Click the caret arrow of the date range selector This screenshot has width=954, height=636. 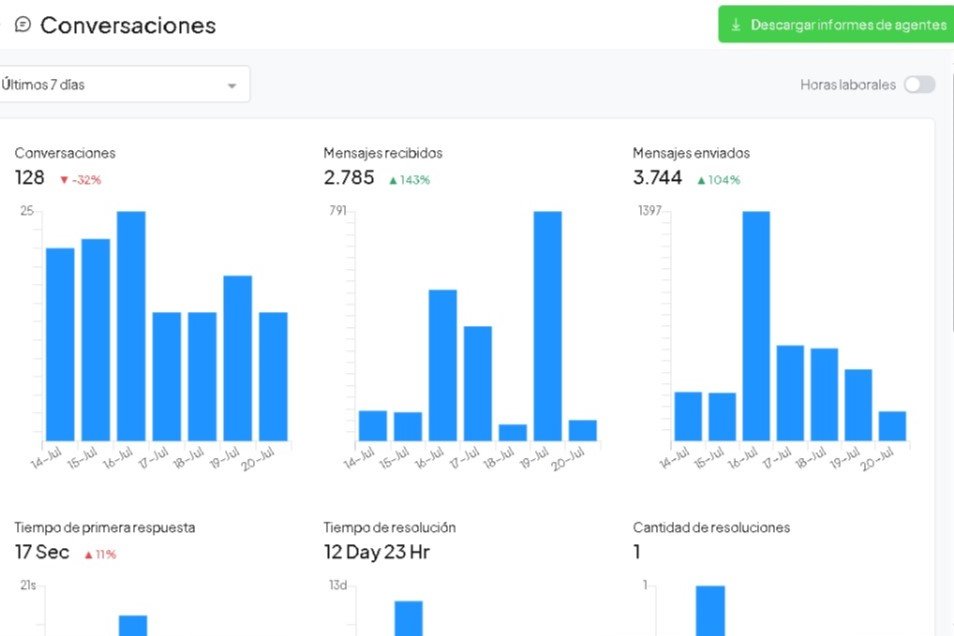point(232,86)
